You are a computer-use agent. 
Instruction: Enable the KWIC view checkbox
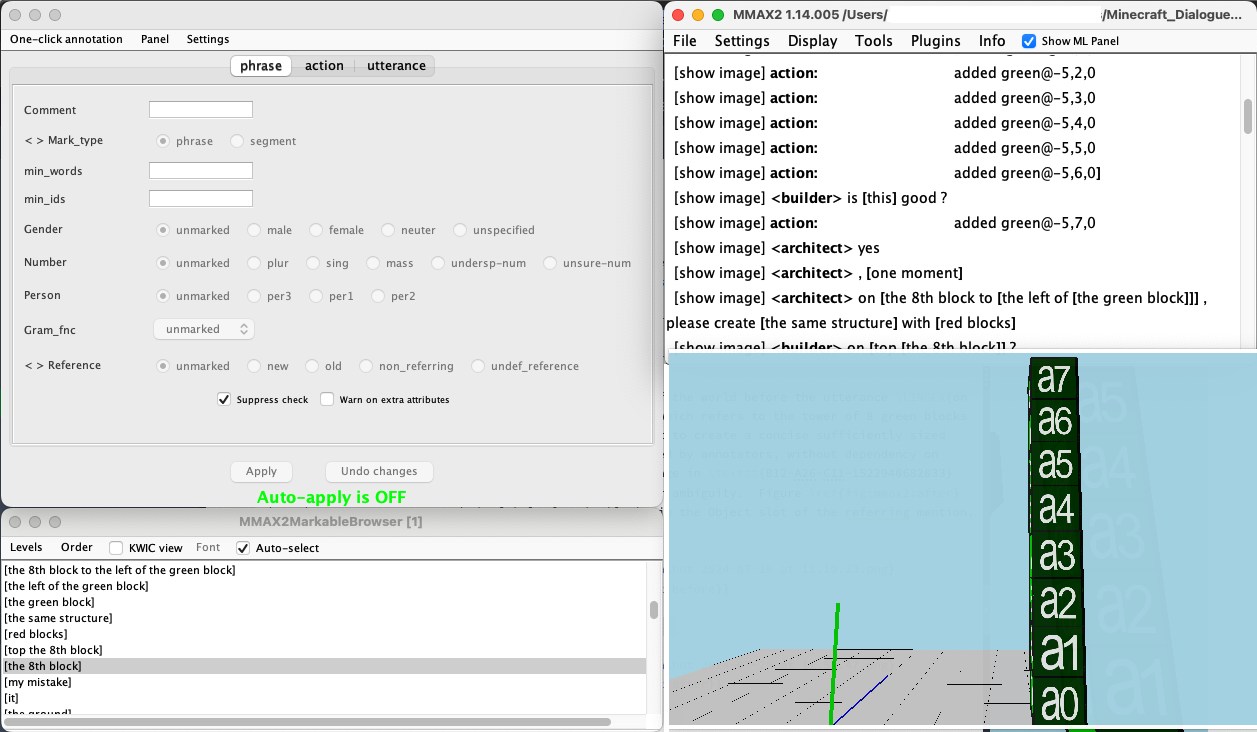[116, 548]
